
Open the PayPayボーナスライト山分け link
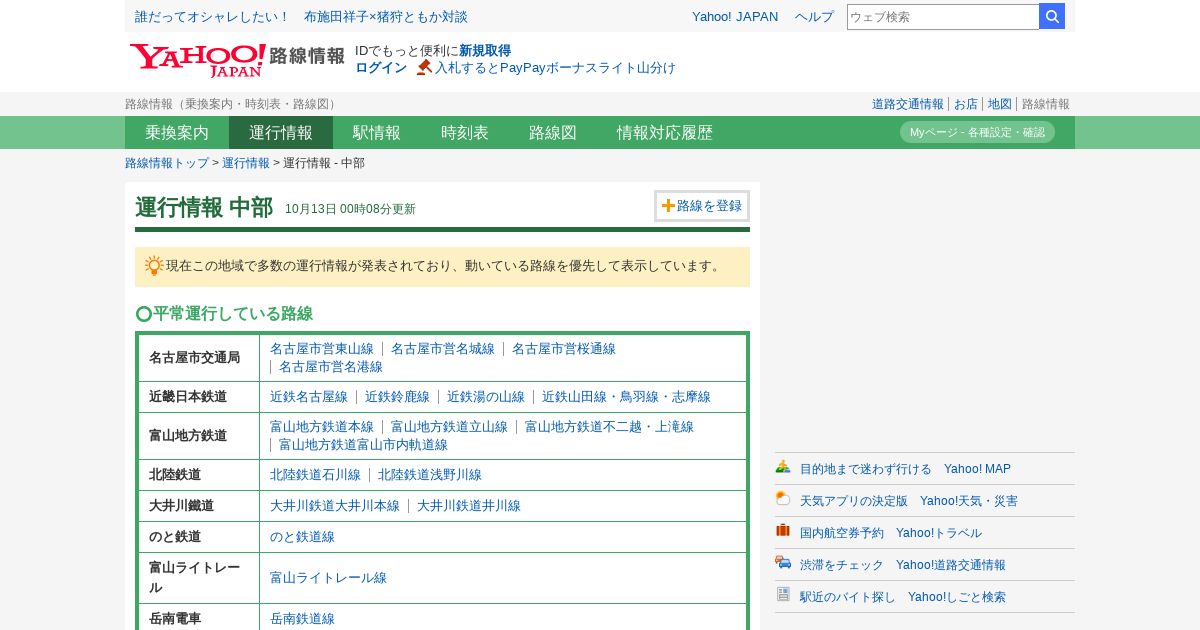pyautogui.click(x=555, y=67)
